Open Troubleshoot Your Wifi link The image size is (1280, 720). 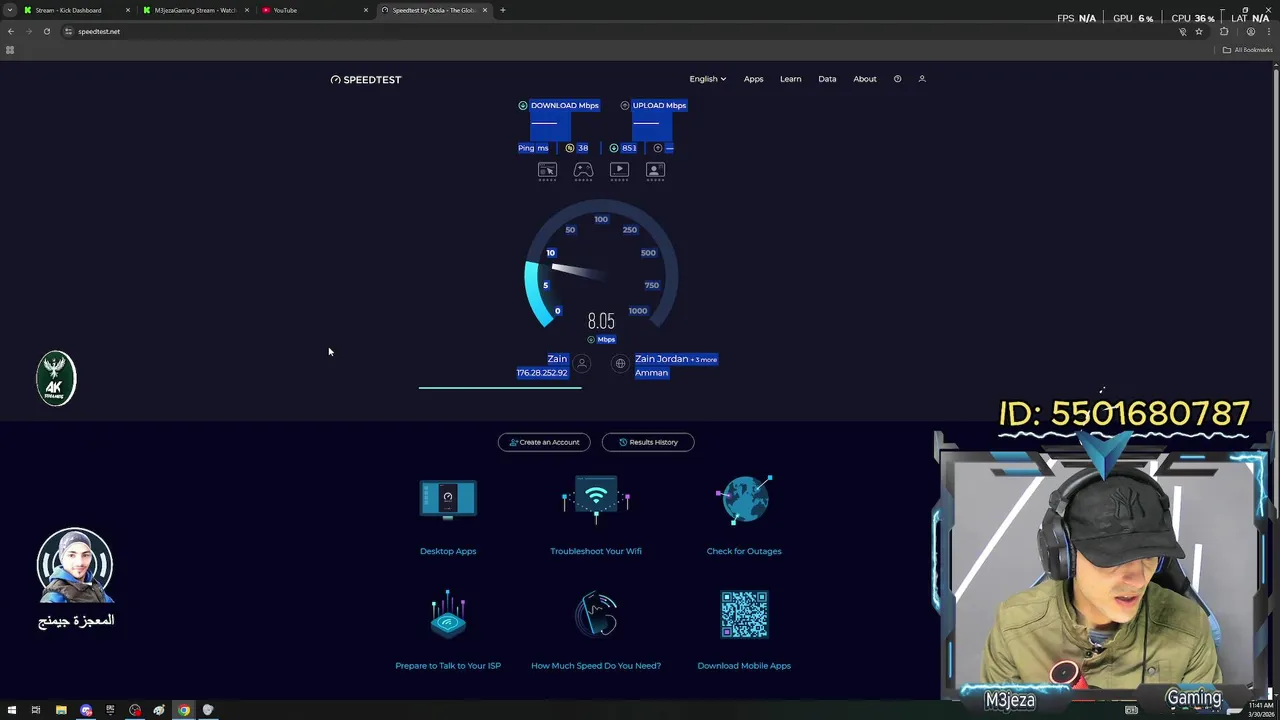tap(596, 551)
